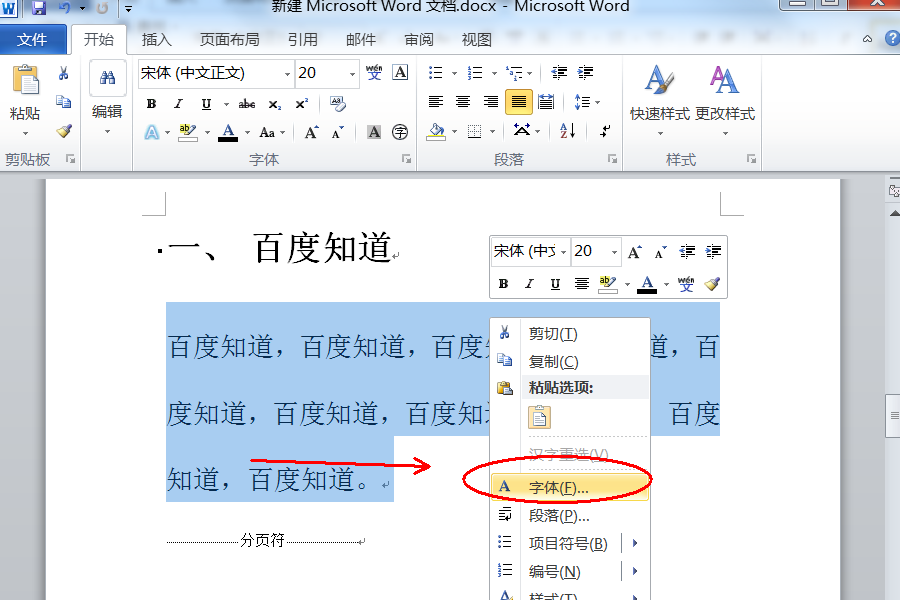Image resolution: width=900 pixels, height=600 pixels.
Task: Switch to the Insert tab
Action: [x=157, y=40]
